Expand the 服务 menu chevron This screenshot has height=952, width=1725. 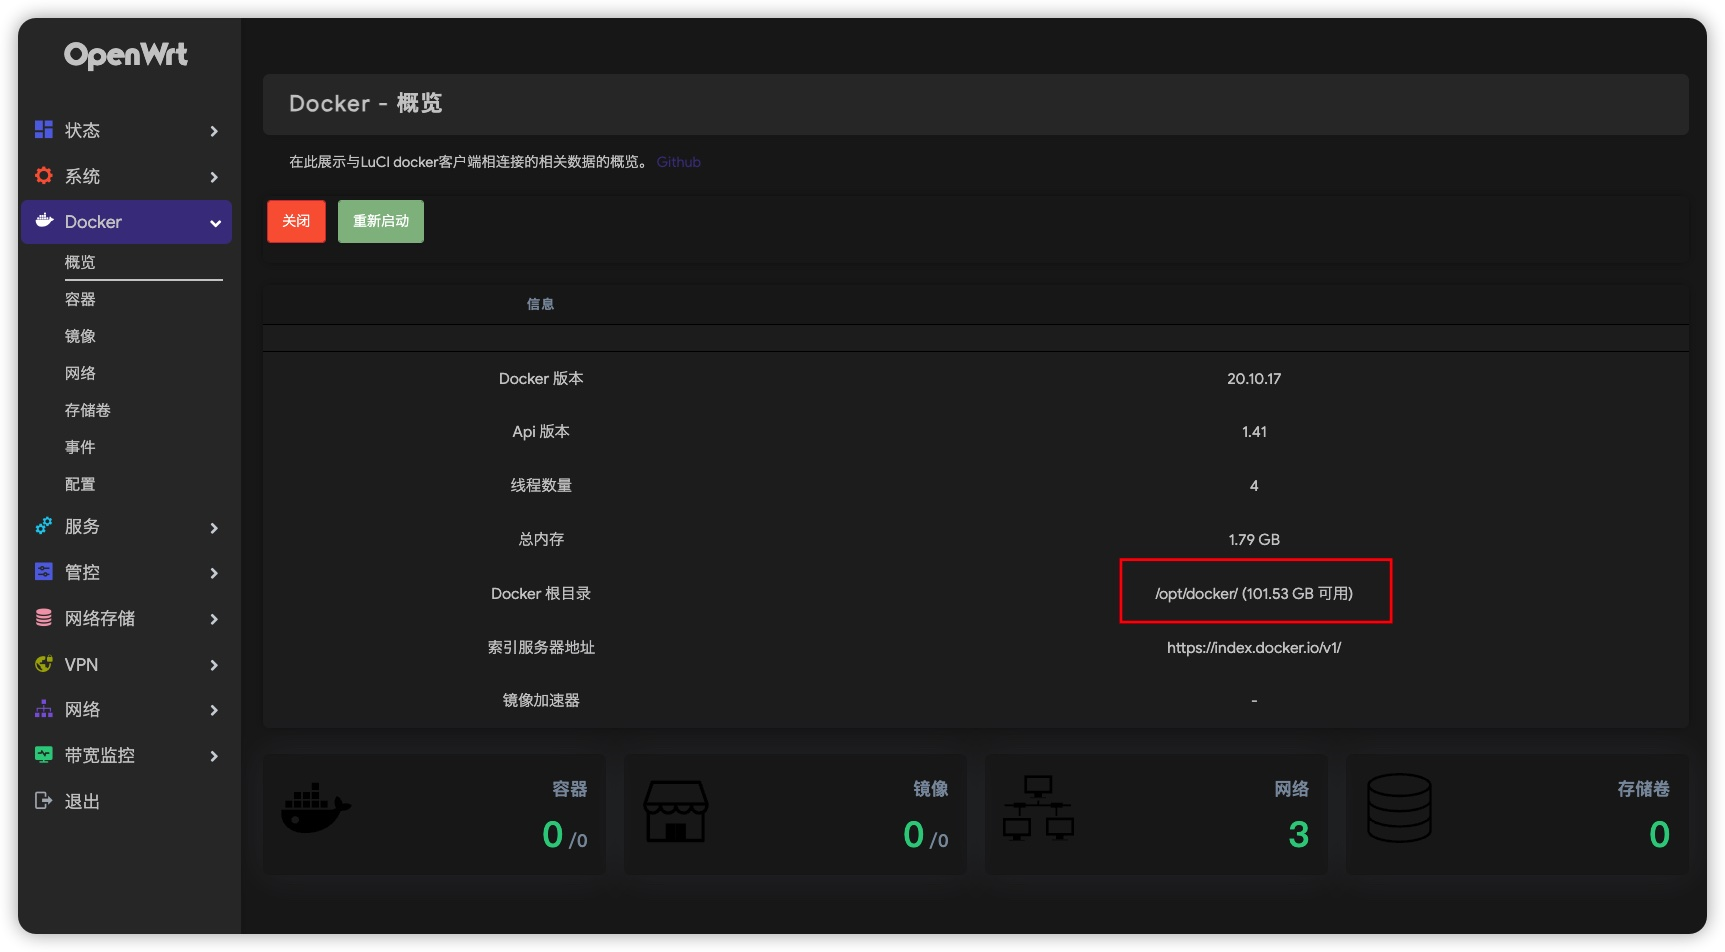(x=214, y=528)
